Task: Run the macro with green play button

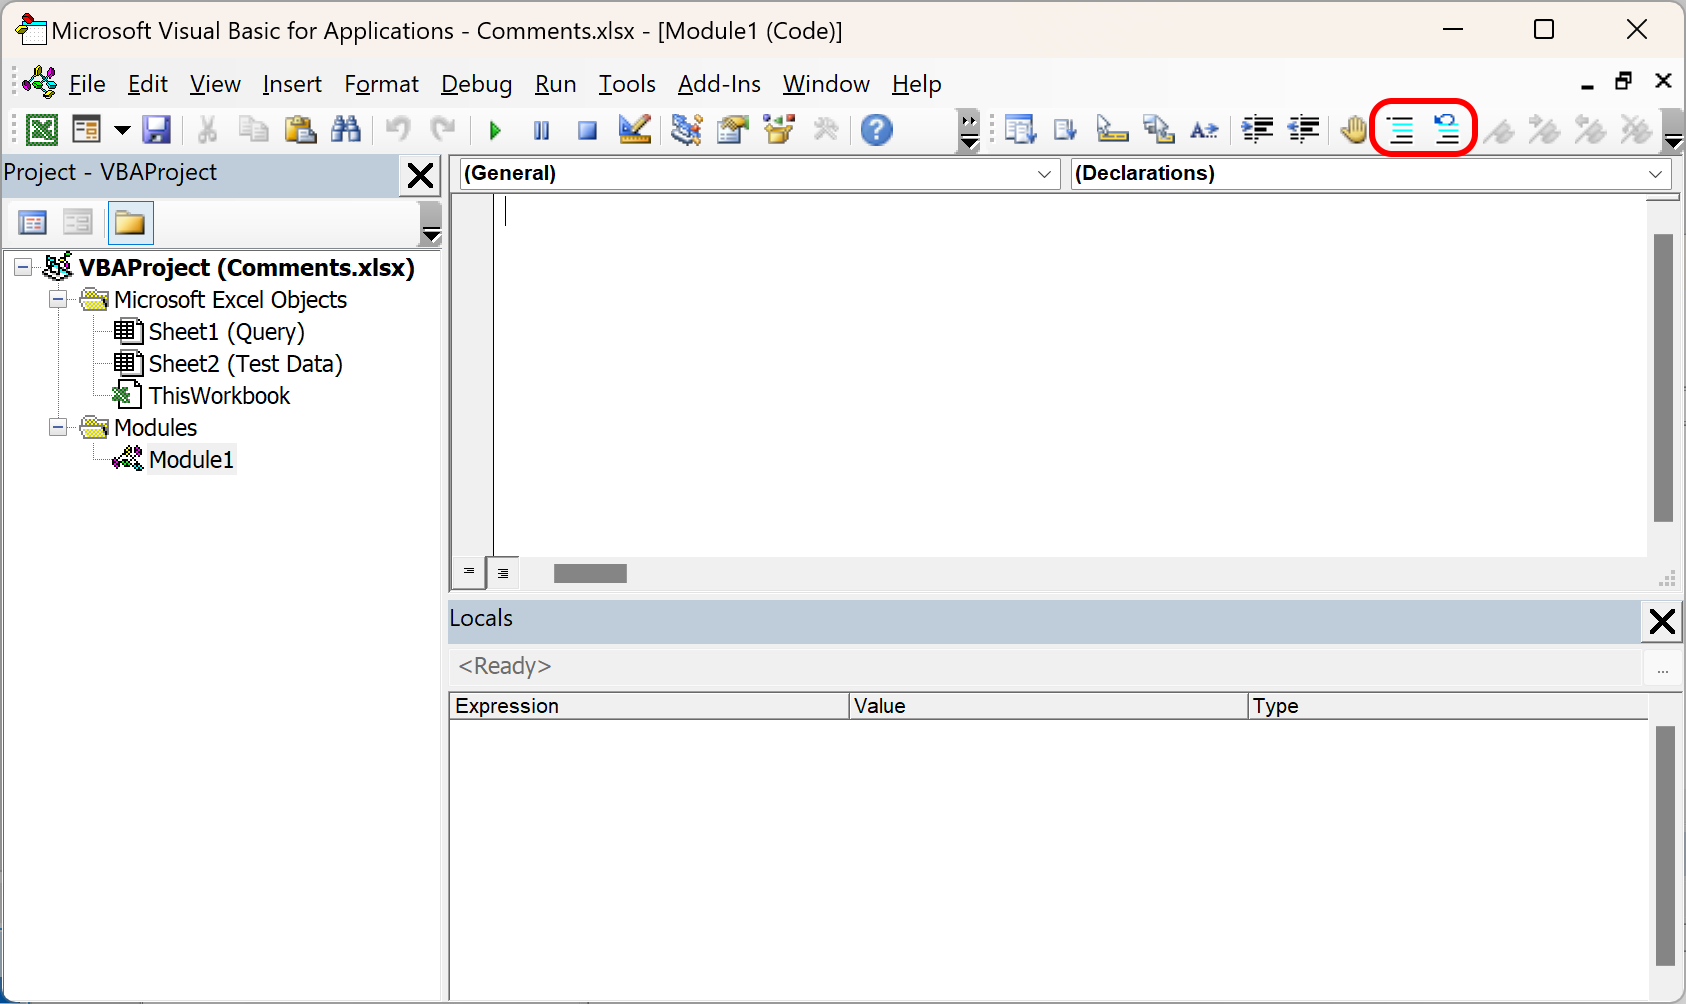Action: (x=495, y=130)
